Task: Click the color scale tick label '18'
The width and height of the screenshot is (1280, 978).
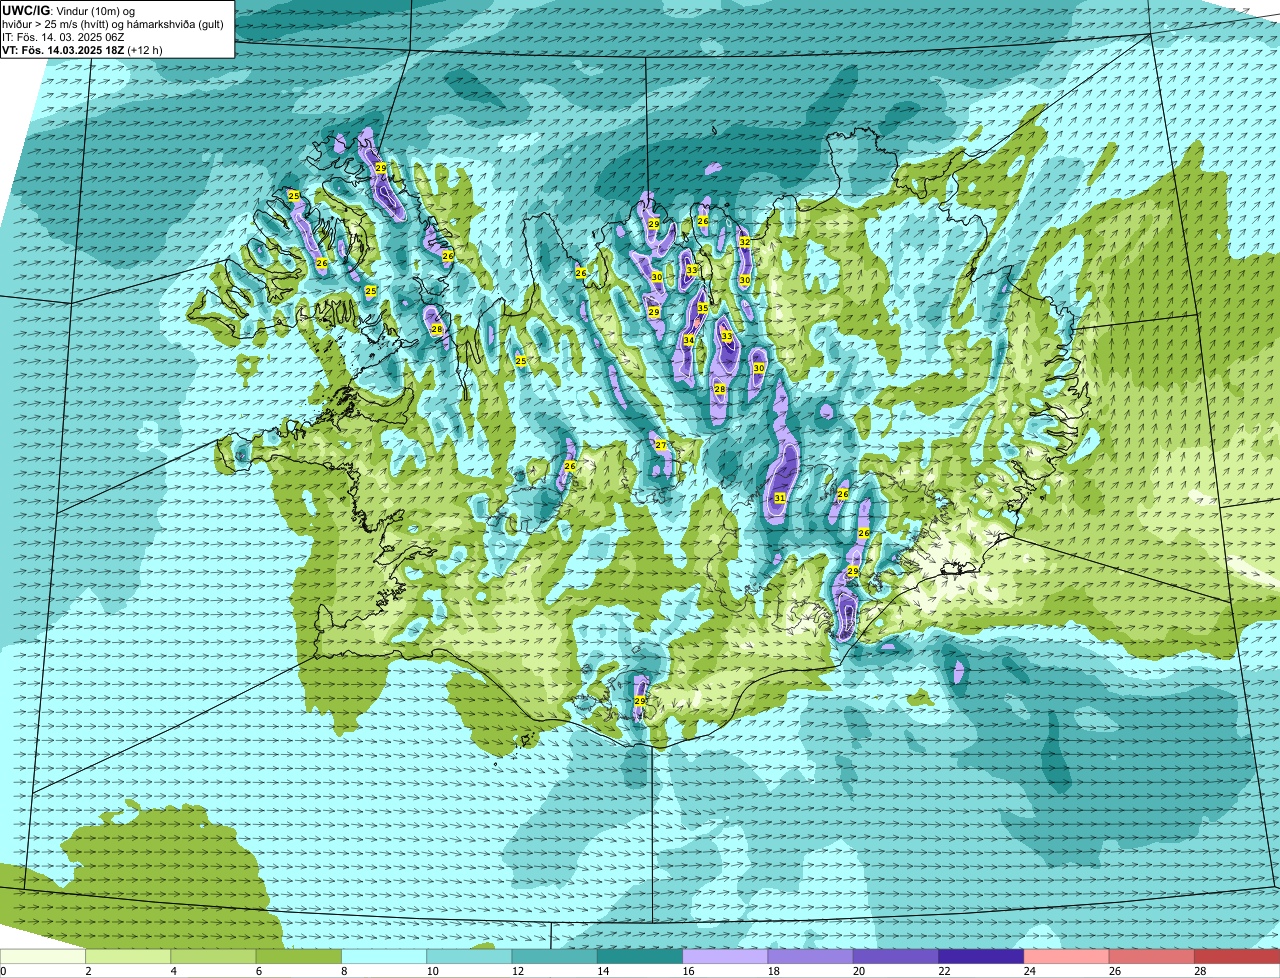Action: coord(773,971)
